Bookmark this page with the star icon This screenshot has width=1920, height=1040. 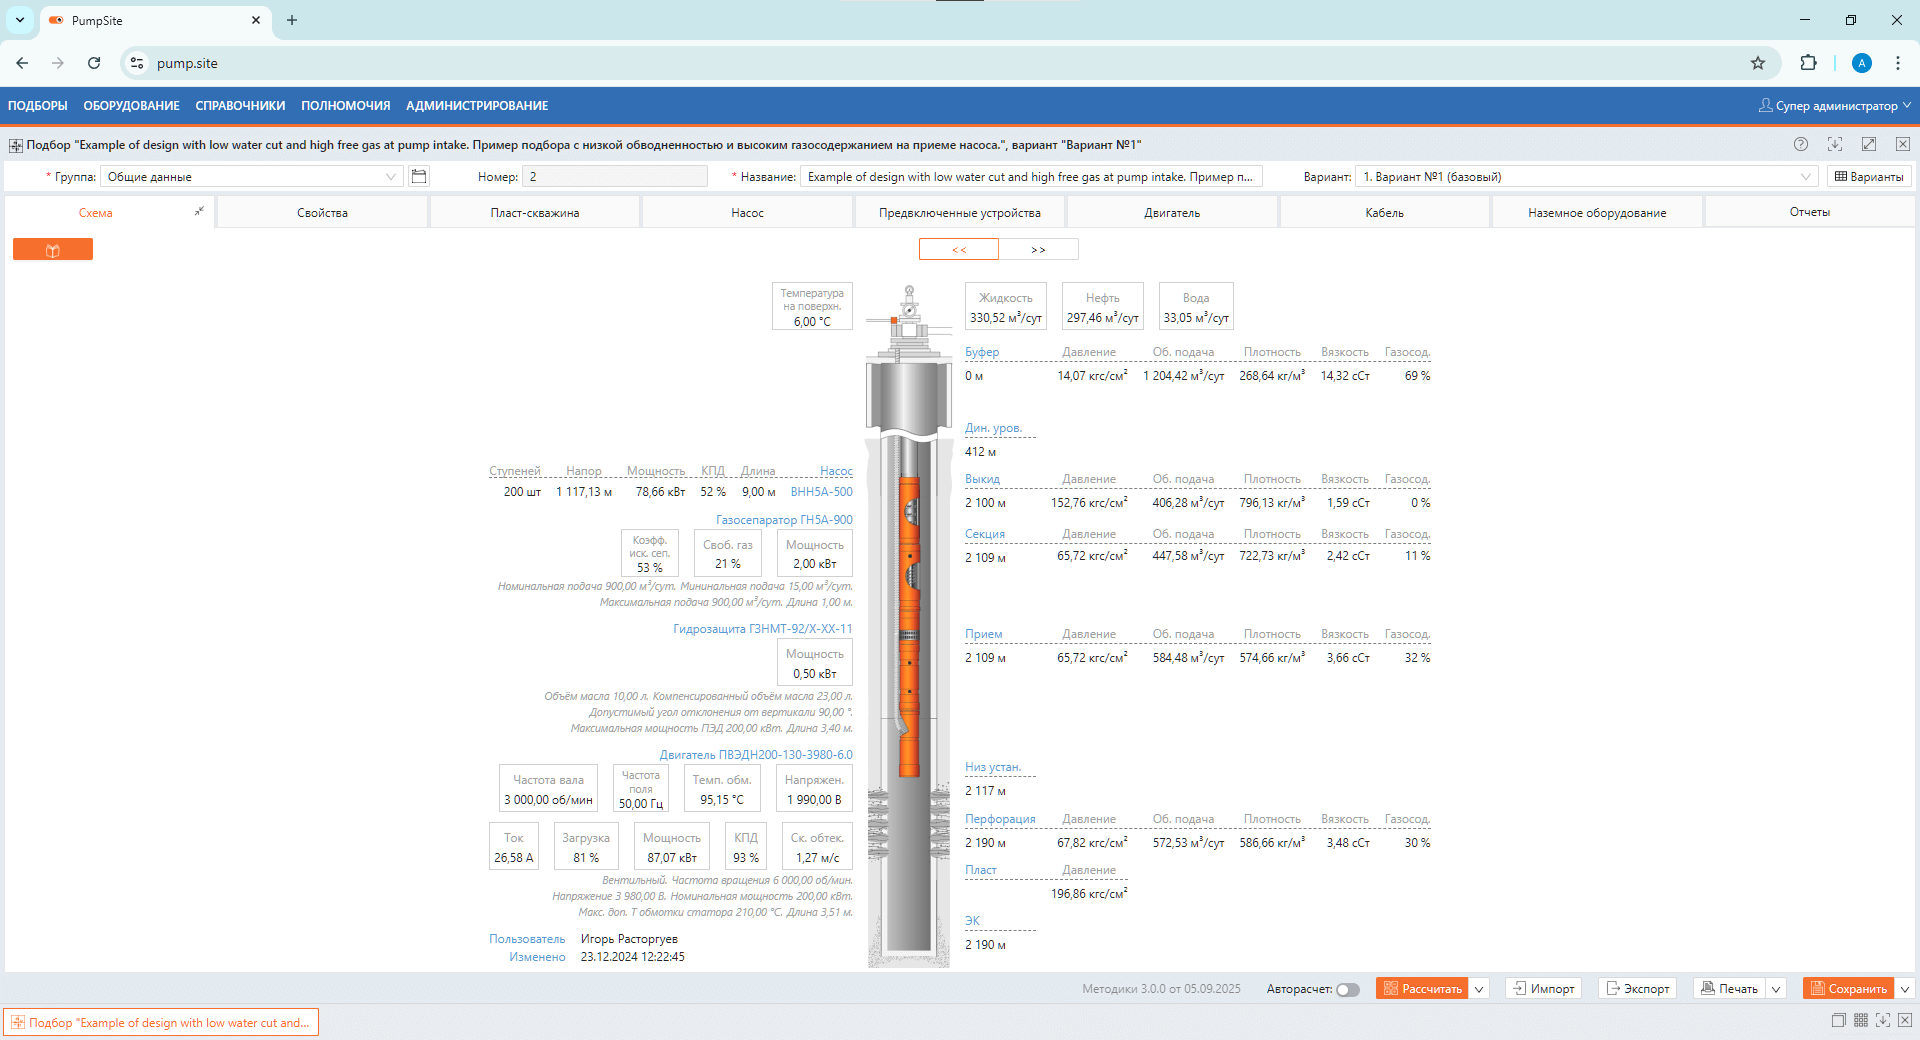pyautogui.click(x=1758, y=63)
